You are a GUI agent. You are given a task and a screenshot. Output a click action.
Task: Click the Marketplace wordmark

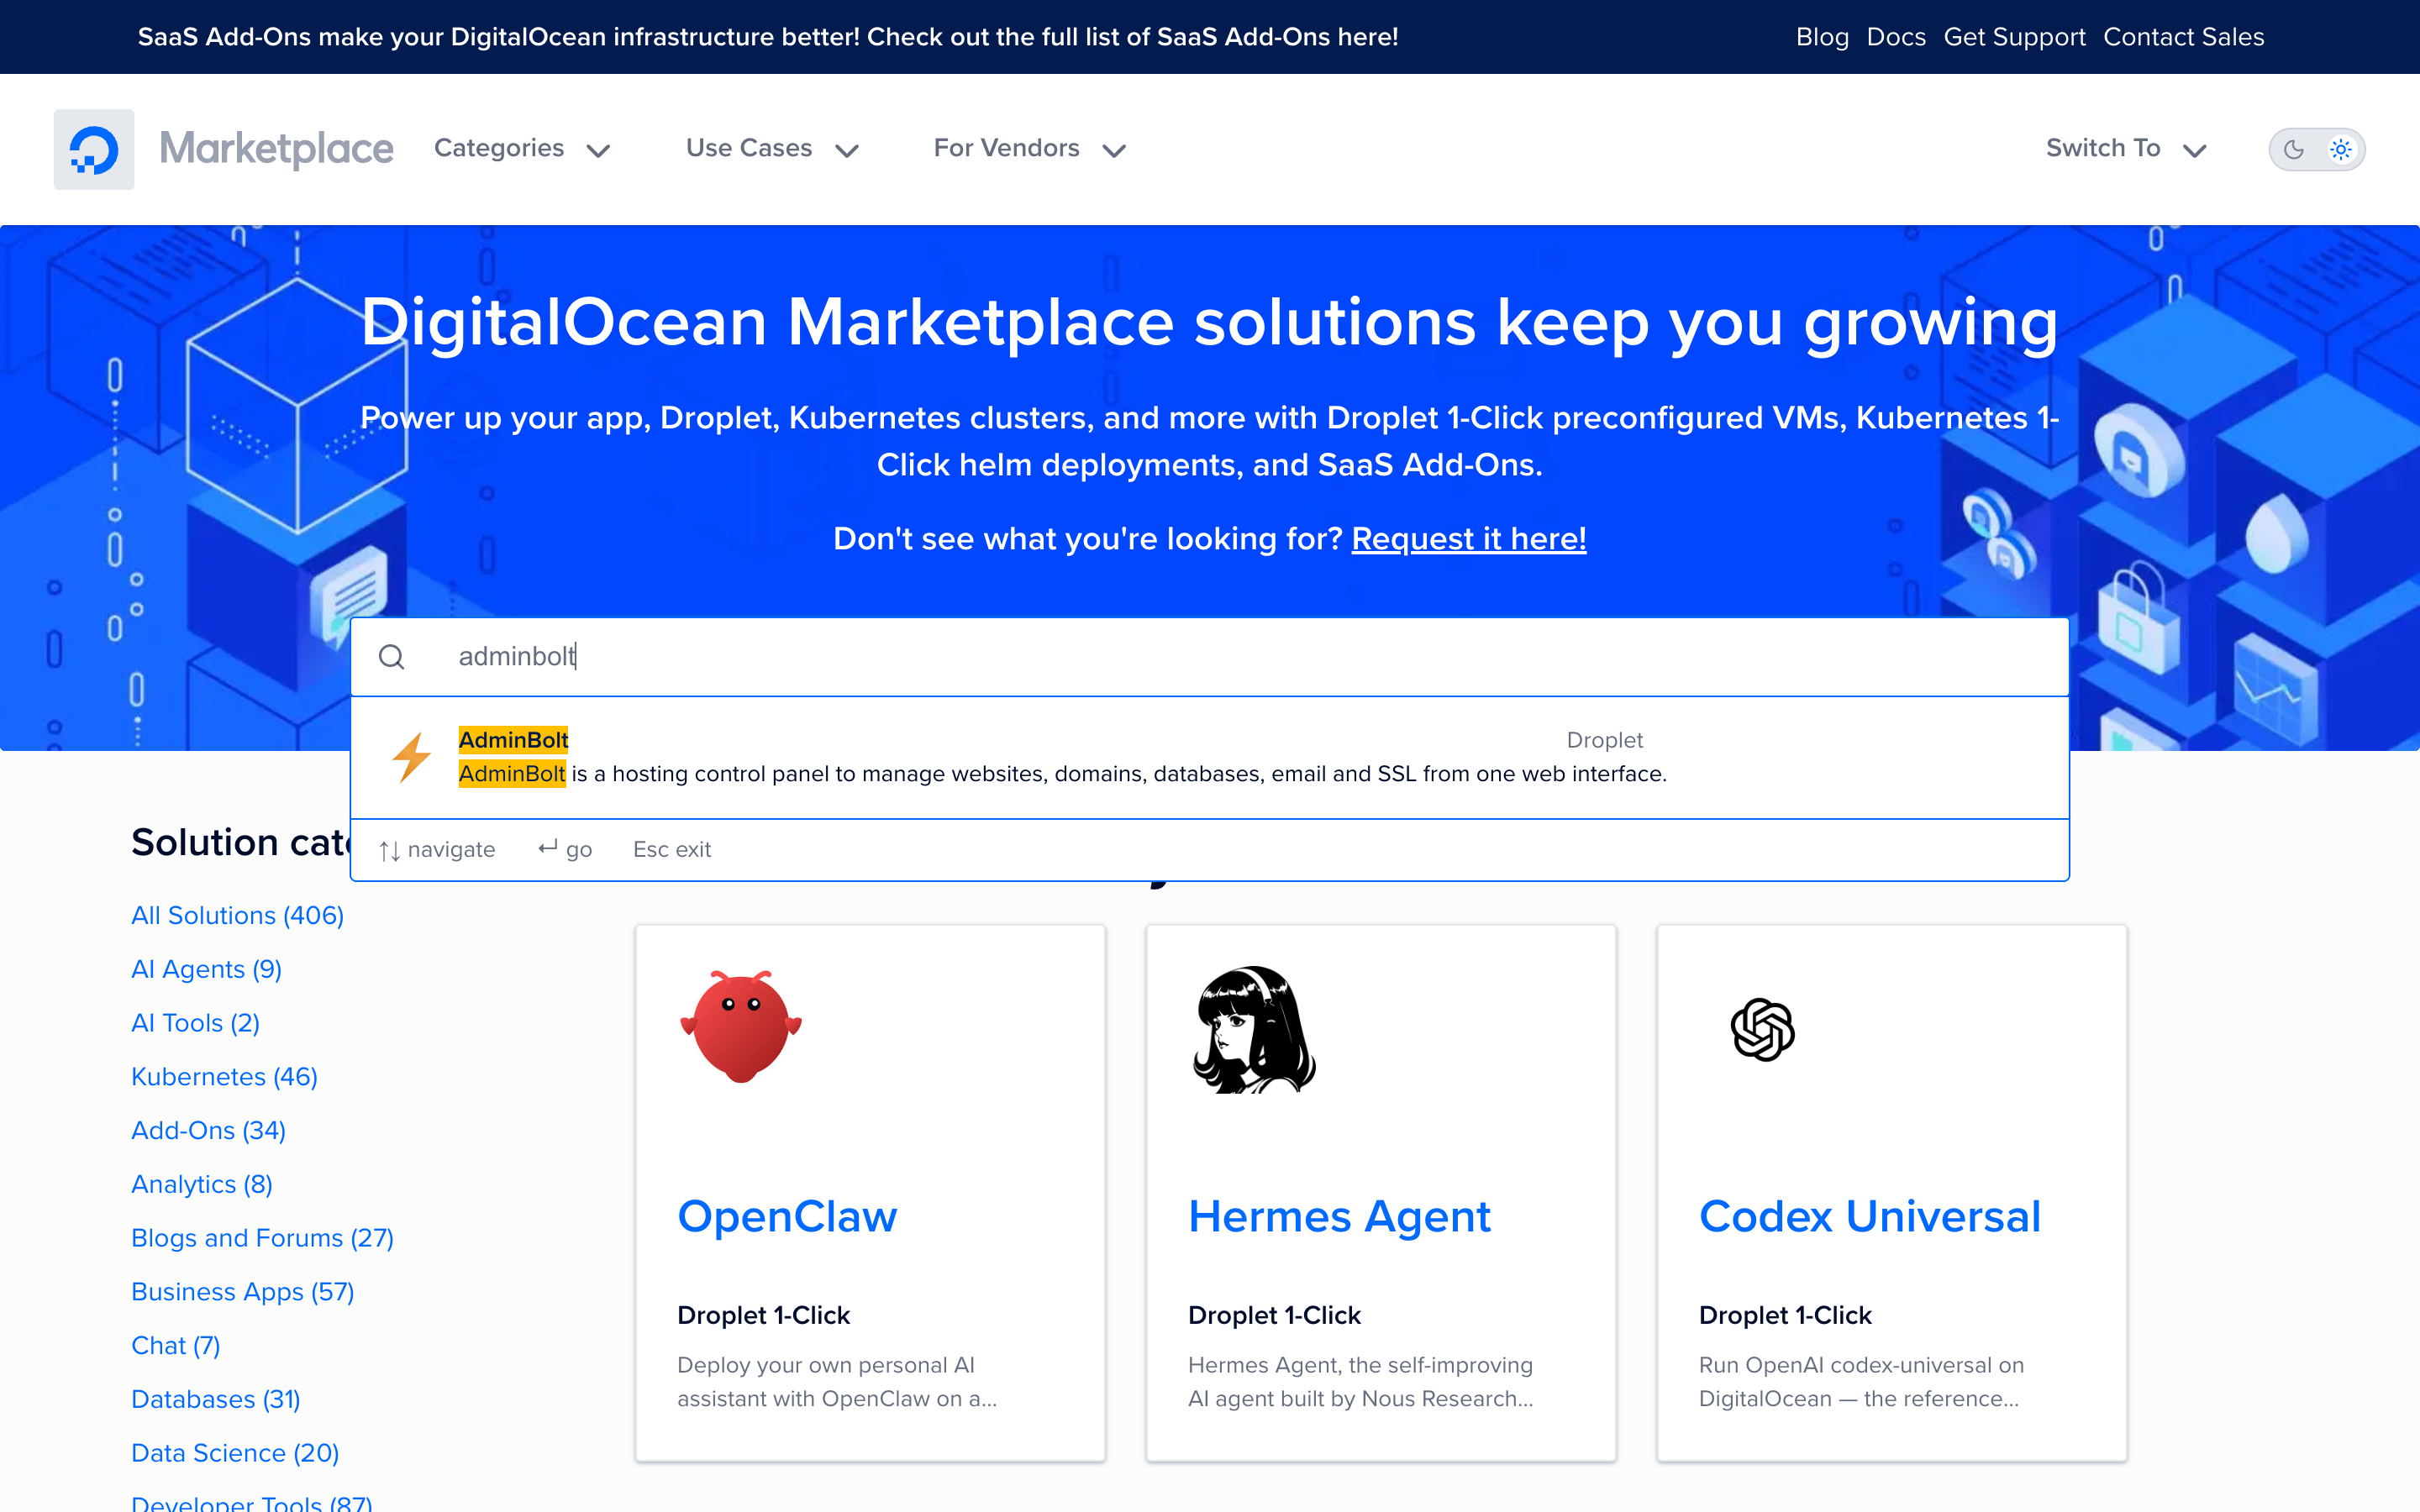pyautogui.click(x=276, y=149)
